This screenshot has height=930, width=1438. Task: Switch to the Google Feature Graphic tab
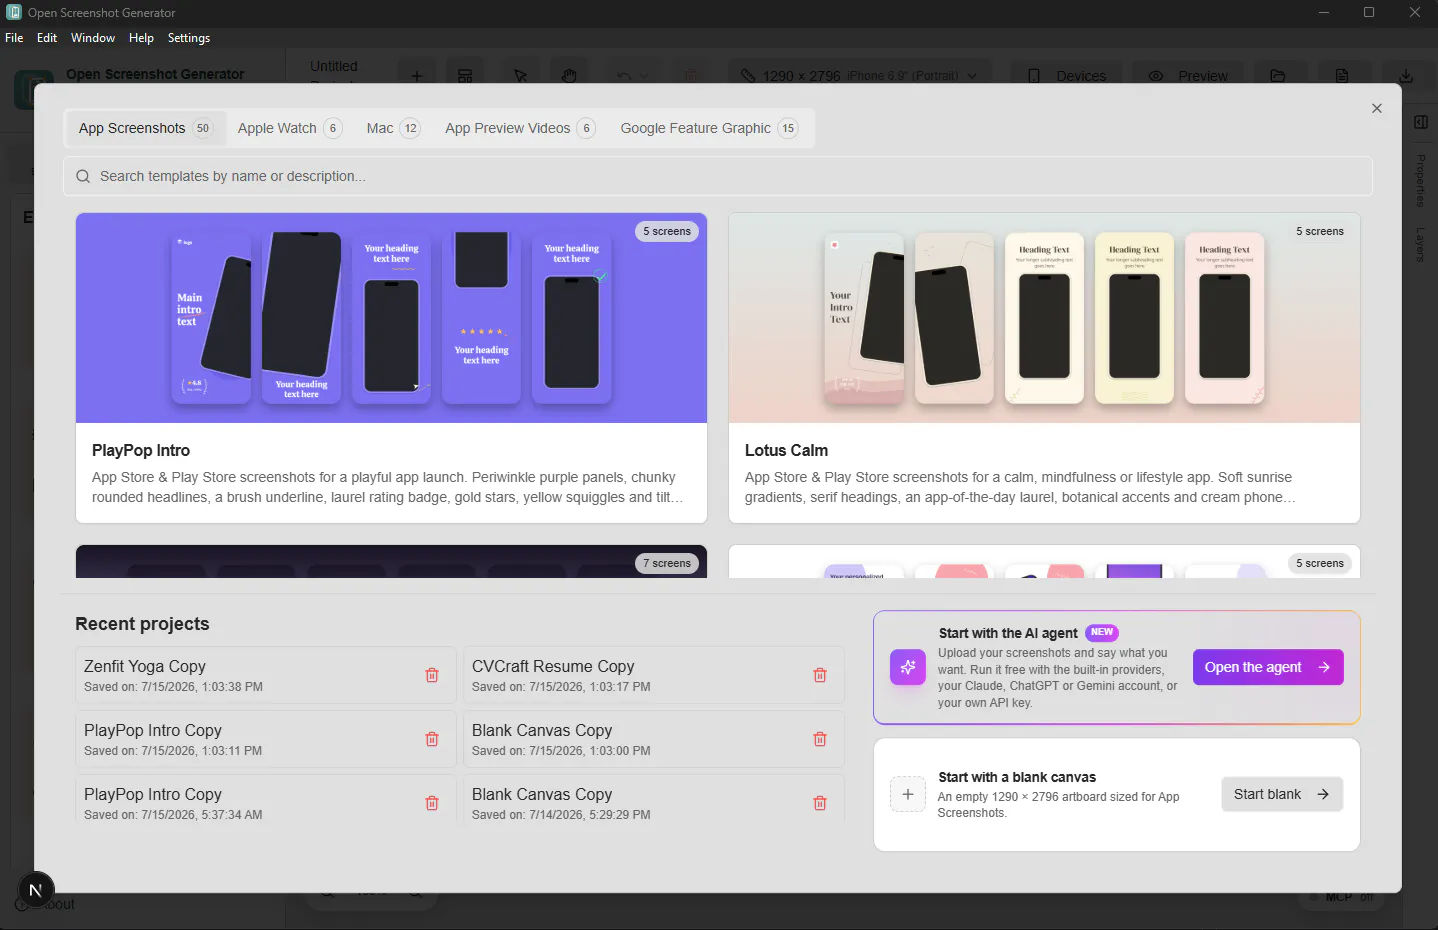coord(709,128)
